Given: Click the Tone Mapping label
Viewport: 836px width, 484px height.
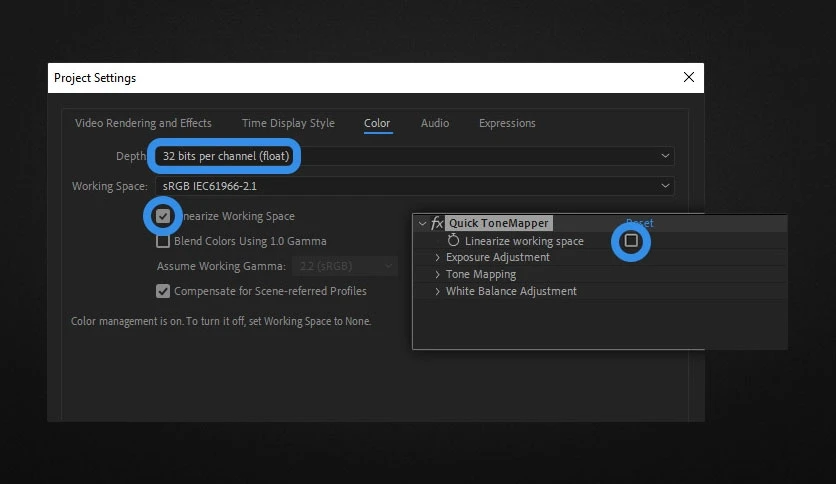Looking at the screenshot, I should pyautogui.click(x=481, y=275).
